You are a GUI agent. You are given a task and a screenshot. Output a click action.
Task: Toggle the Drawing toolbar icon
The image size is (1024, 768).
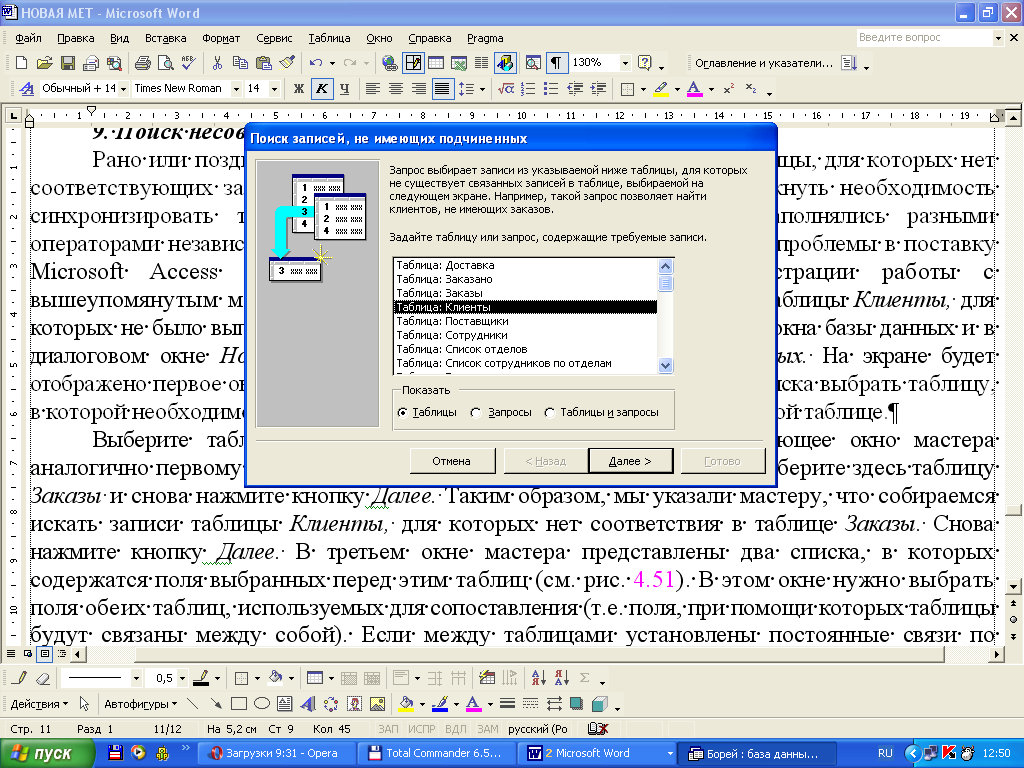(x=505, y=63)
